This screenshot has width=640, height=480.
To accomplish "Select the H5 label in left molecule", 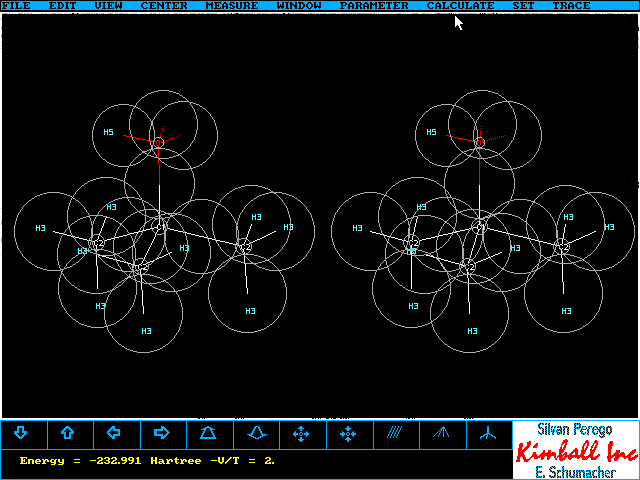I will click(x=108, y=132).
